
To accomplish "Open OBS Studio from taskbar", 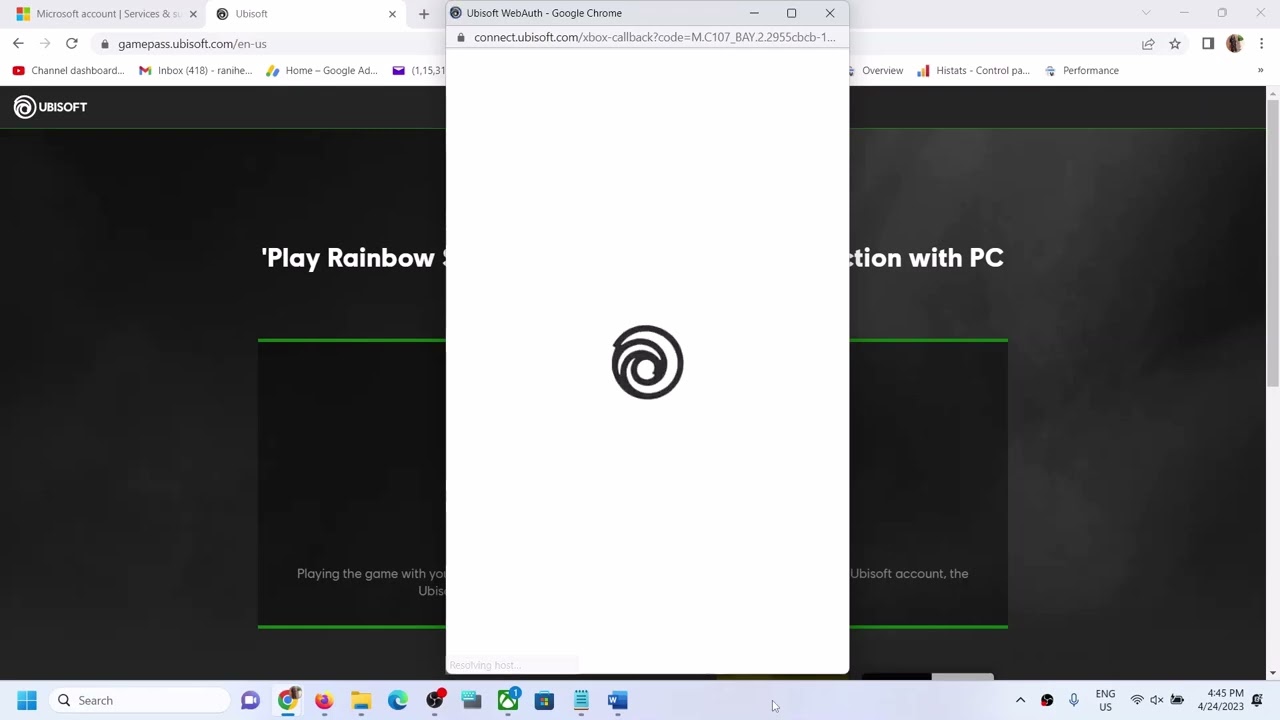I will click(435, 701).
